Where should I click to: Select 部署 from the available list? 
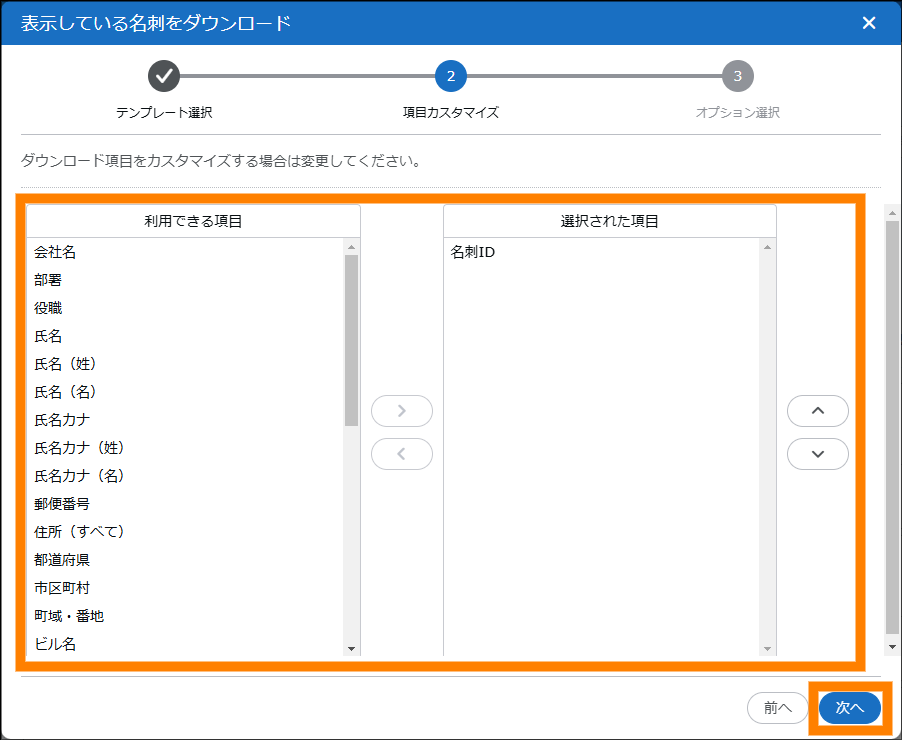(48, 280)
